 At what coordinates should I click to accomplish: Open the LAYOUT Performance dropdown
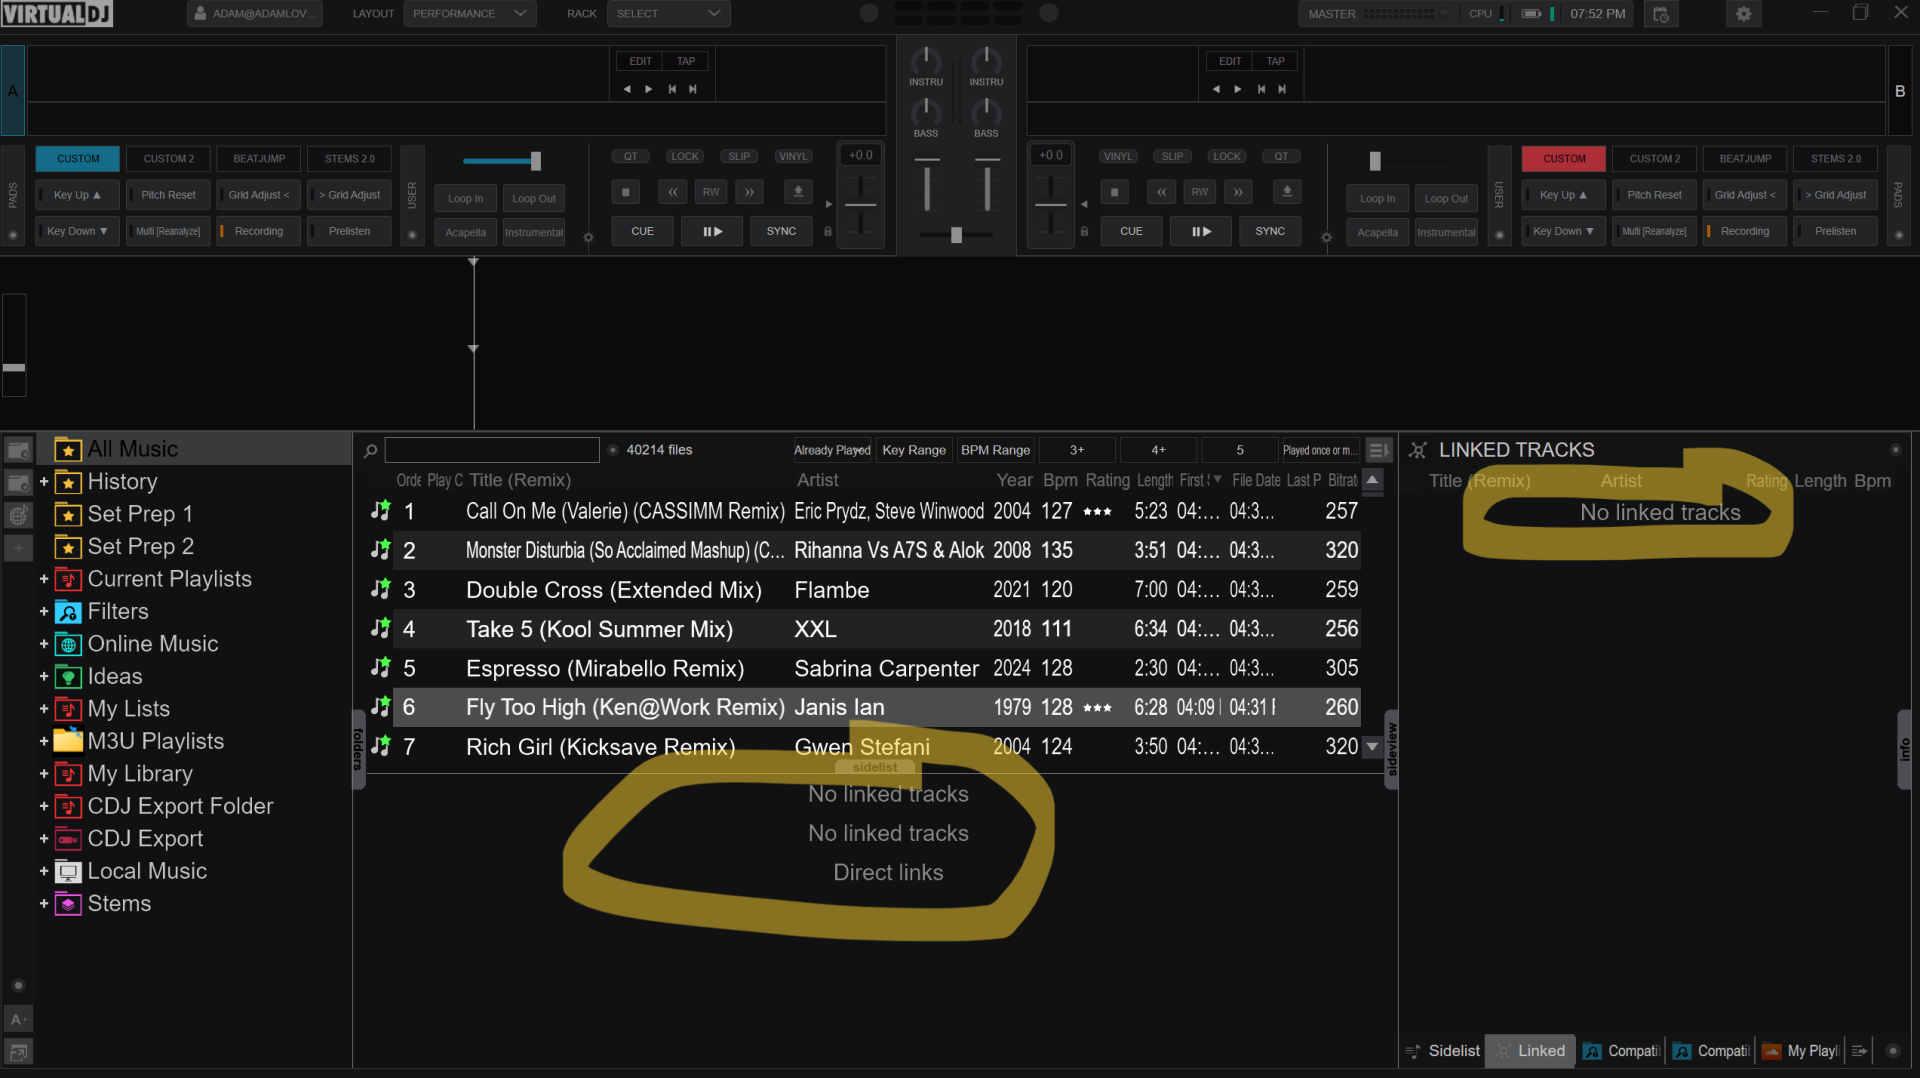[469, 14]
